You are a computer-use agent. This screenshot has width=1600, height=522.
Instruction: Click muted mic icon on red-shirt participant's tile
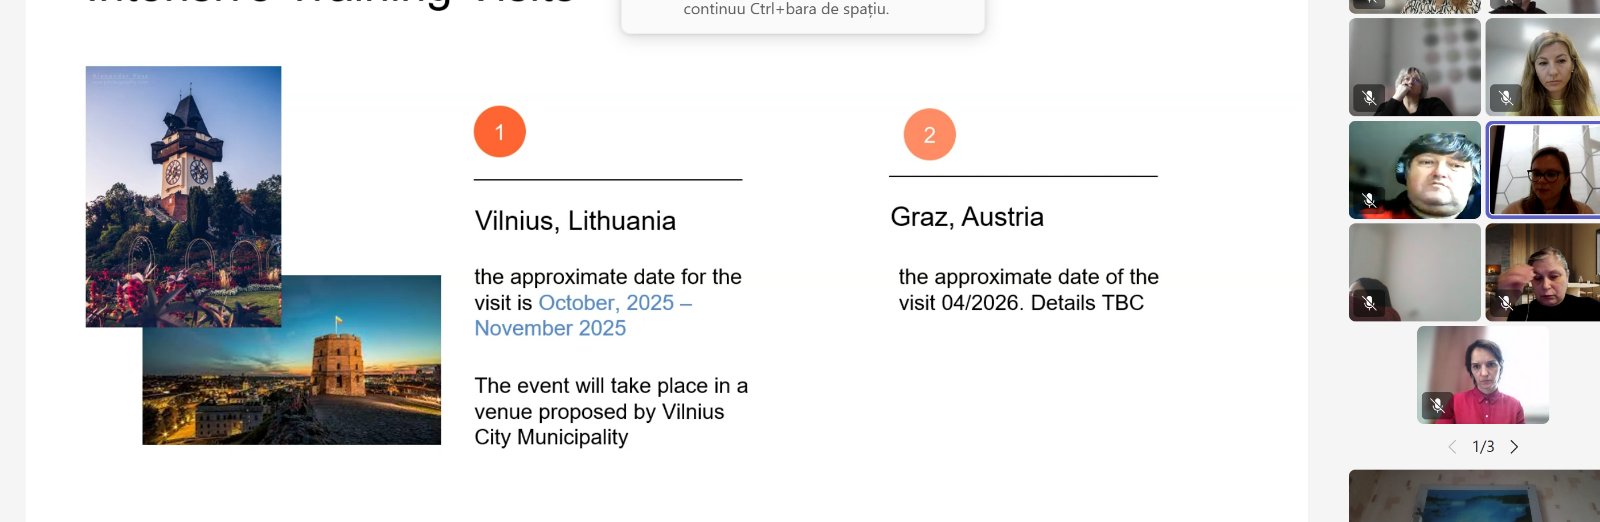click(1437, 405)
